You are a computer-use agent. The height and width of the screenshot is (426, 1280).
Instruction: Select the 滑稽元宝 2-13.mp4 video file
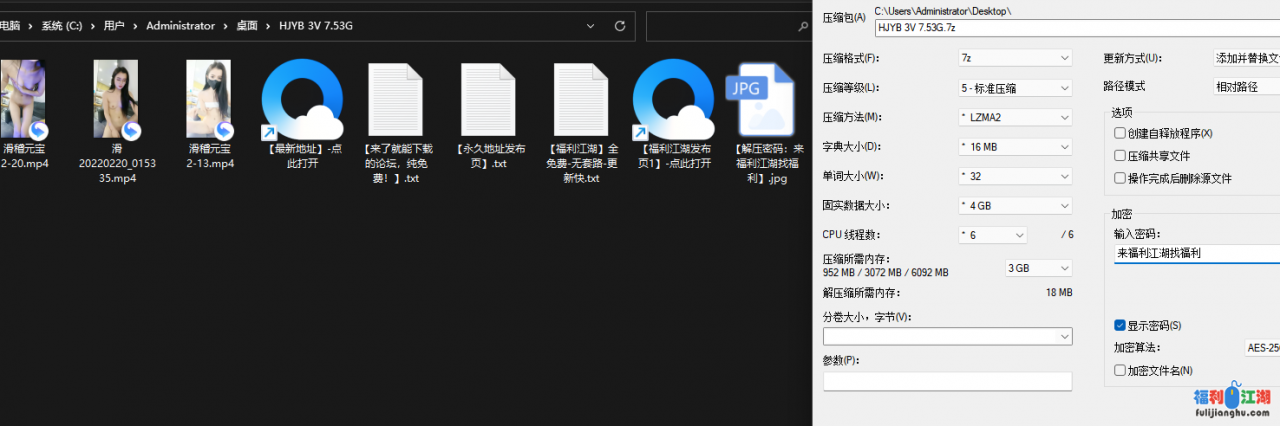pos(210,100)
